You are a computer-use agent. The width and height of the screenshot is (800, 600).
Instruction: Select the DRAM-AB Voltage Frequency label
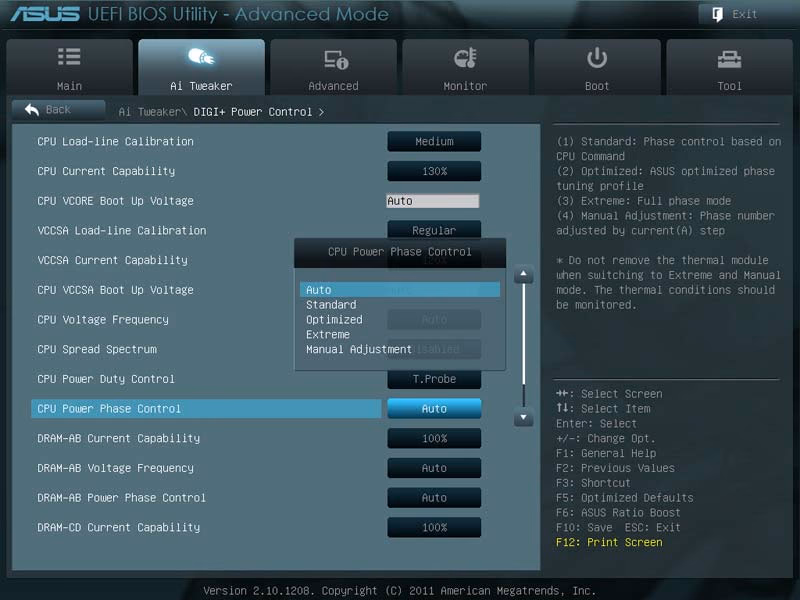(x=115, y=468)
